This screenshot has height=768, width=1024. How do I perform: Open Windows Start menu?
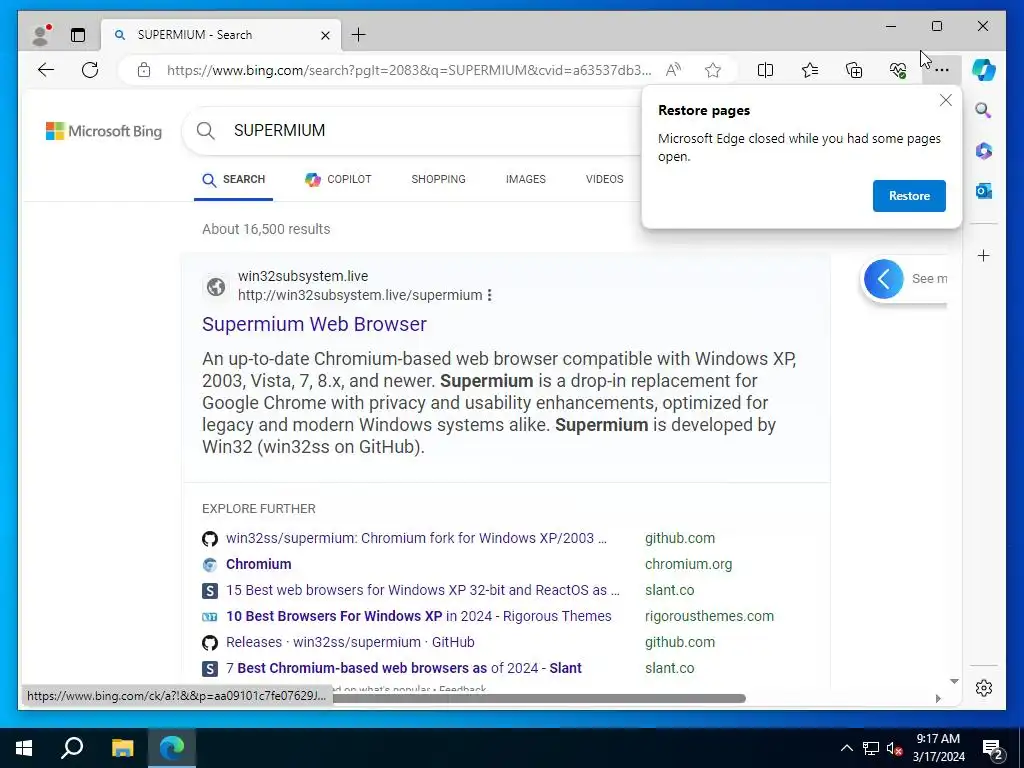click(x=24, y=748)
